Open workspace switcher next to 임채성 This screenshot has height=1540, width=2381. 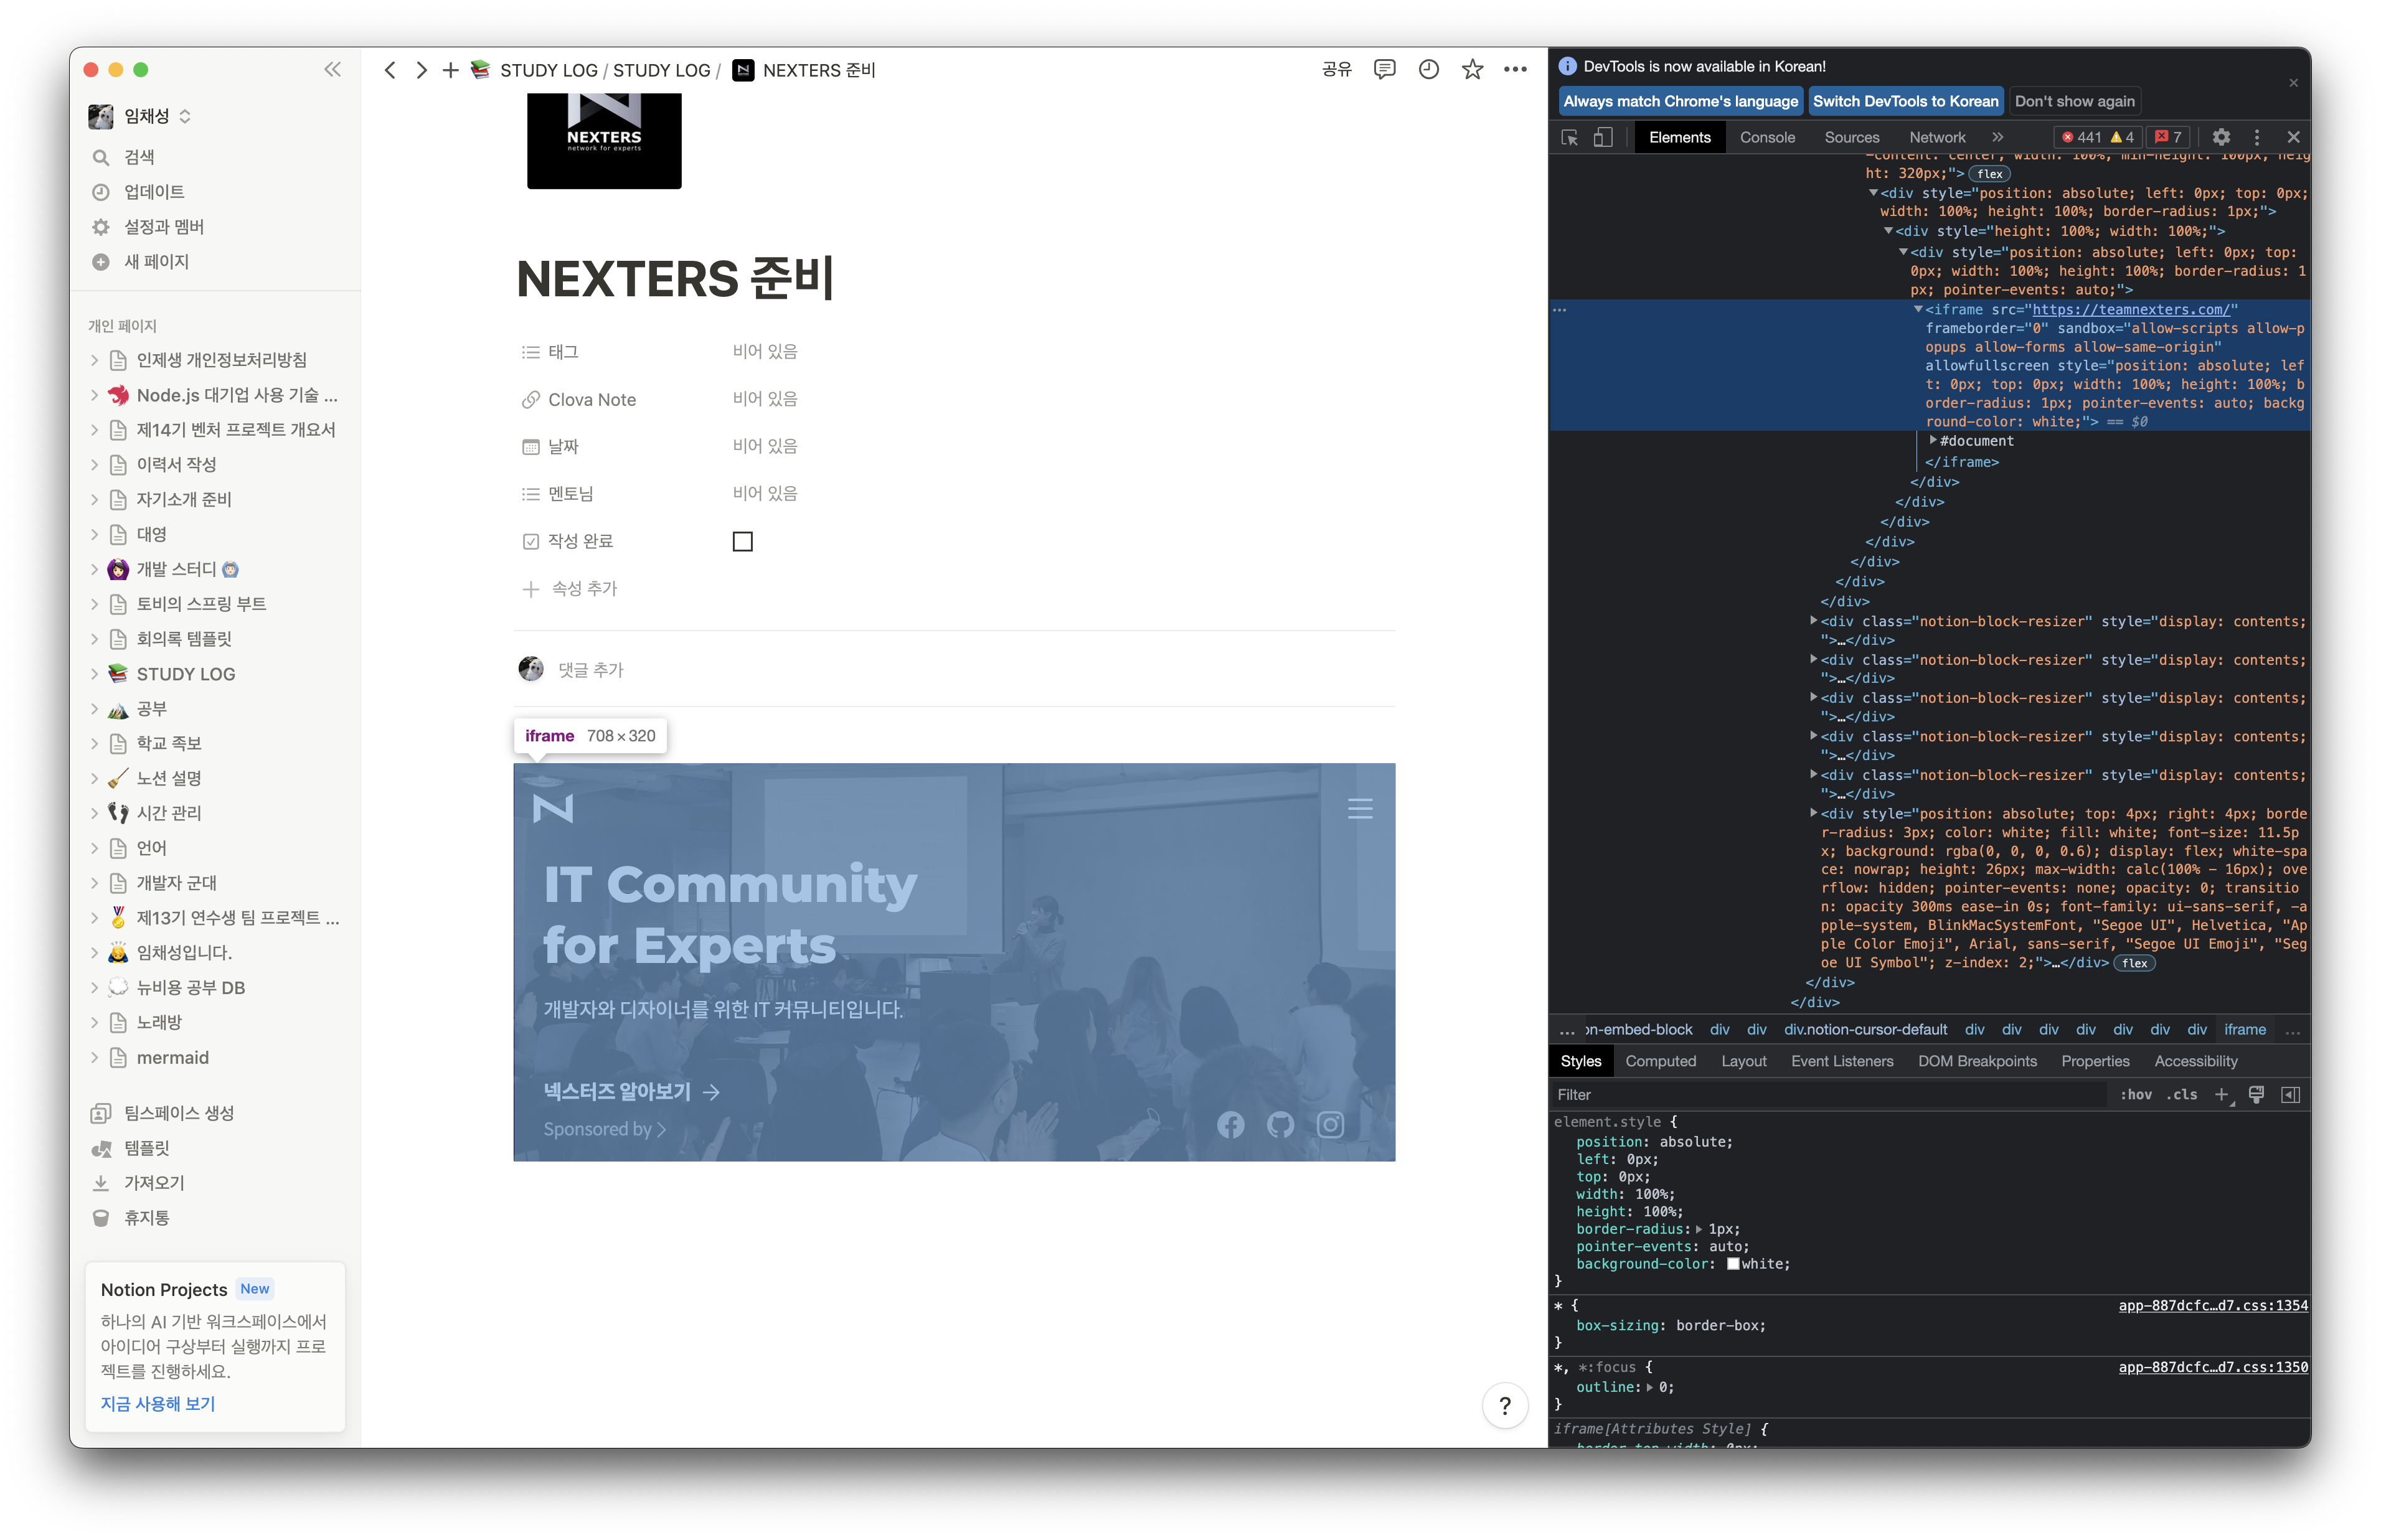185,116
